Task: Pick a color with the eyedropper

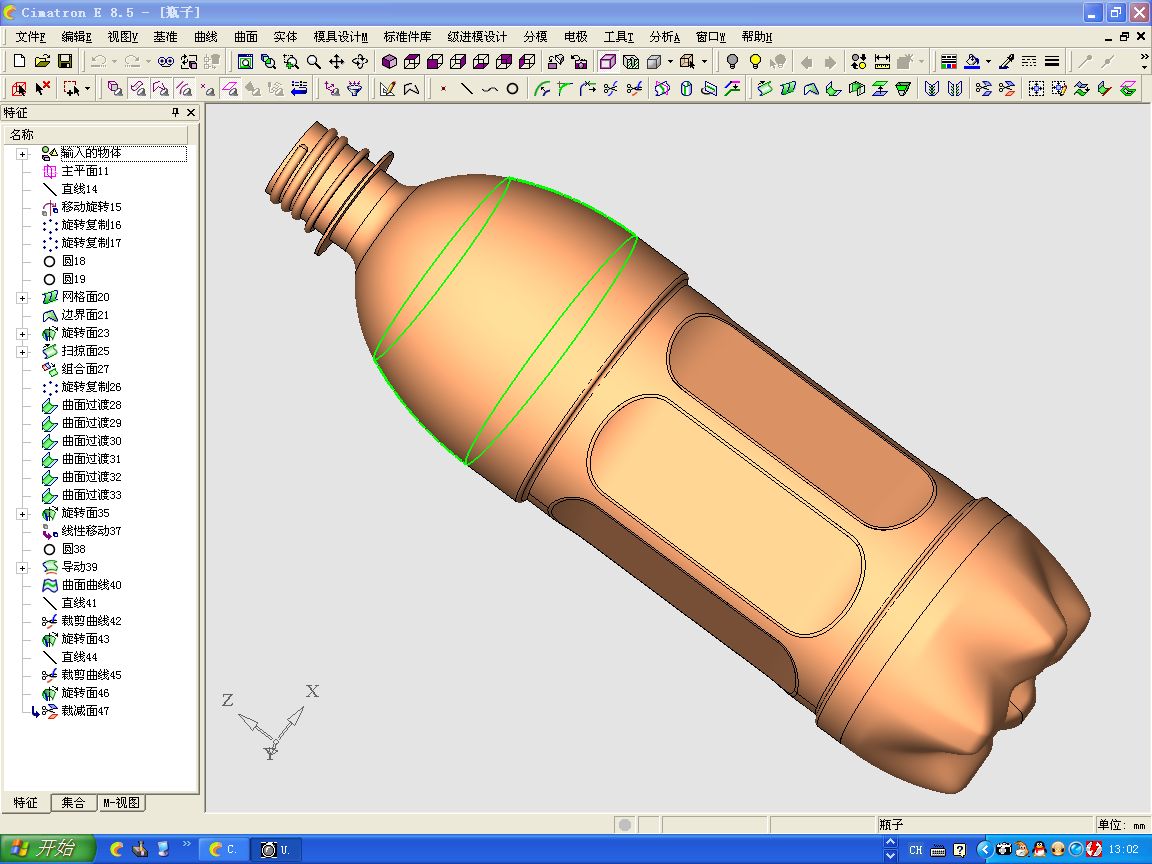Action: 1007,62
